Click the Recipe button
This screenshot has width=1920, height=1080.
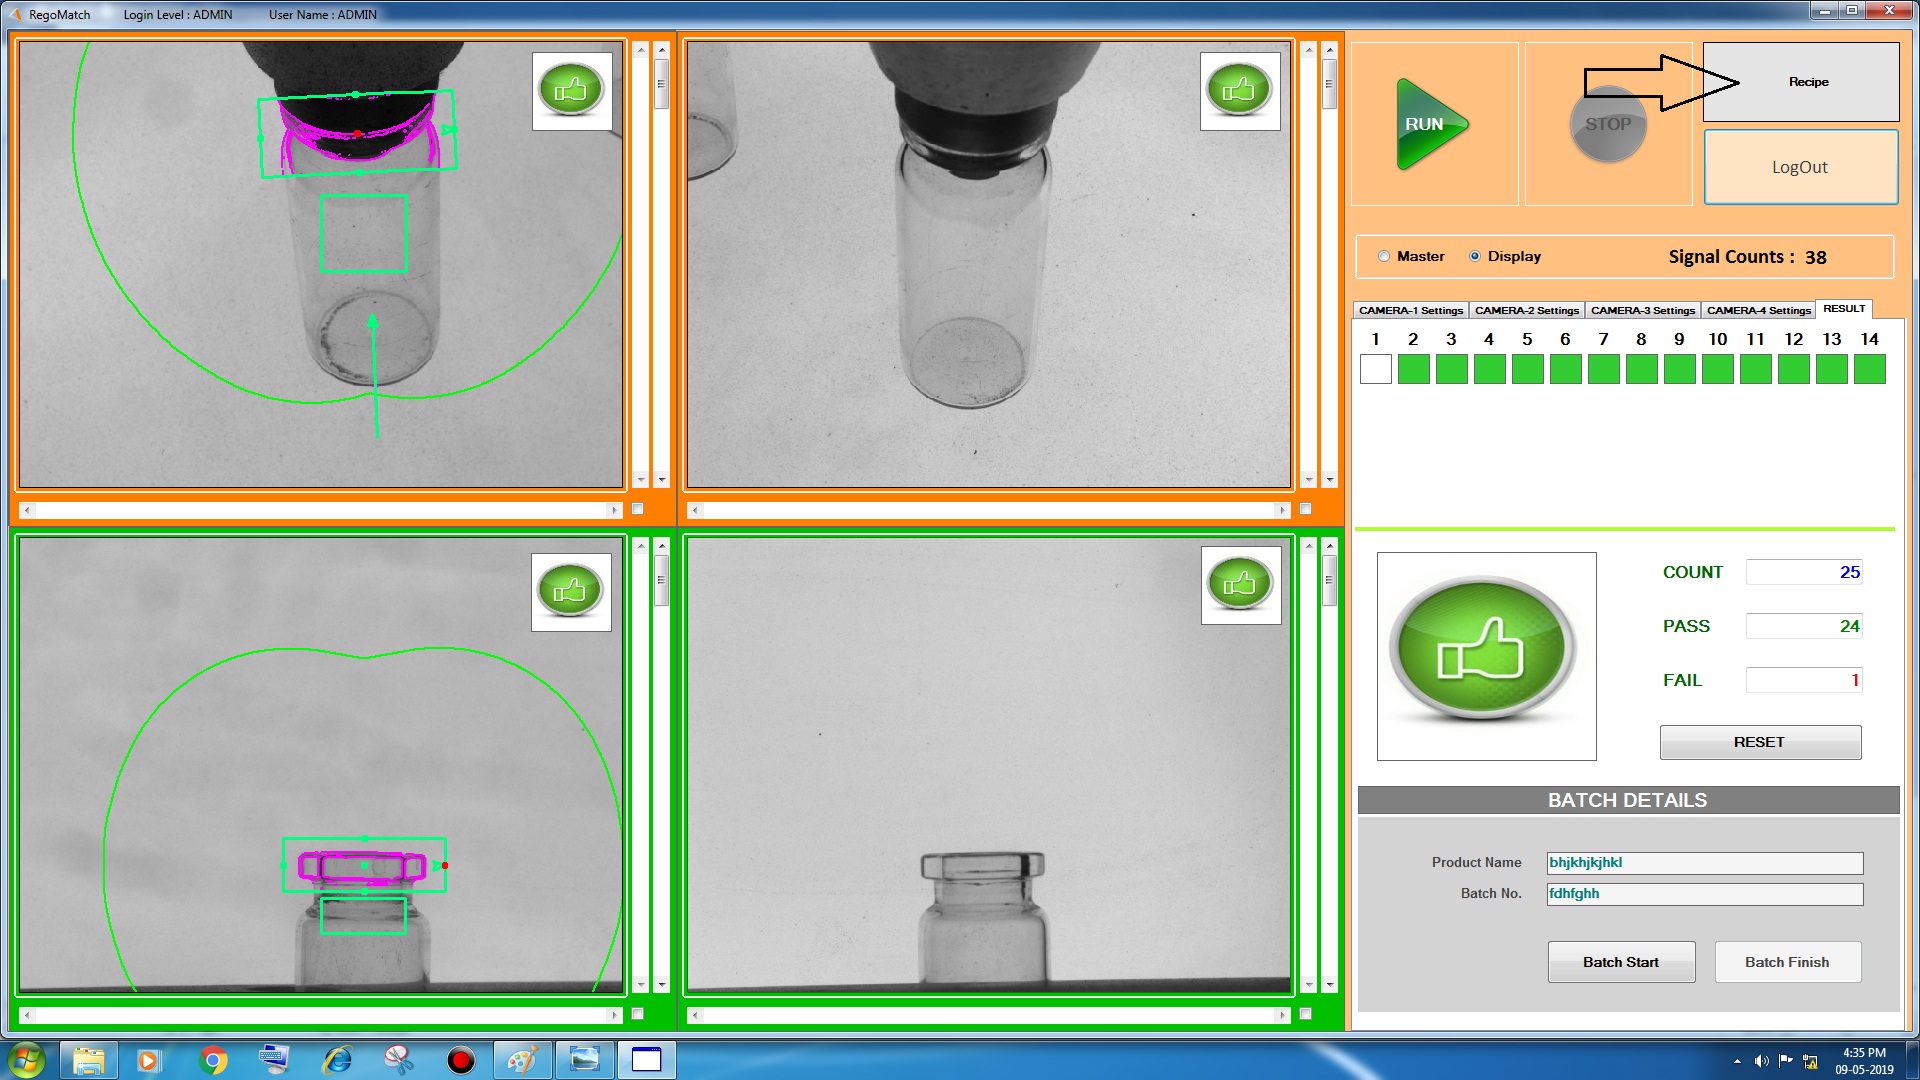(1808, 82)
